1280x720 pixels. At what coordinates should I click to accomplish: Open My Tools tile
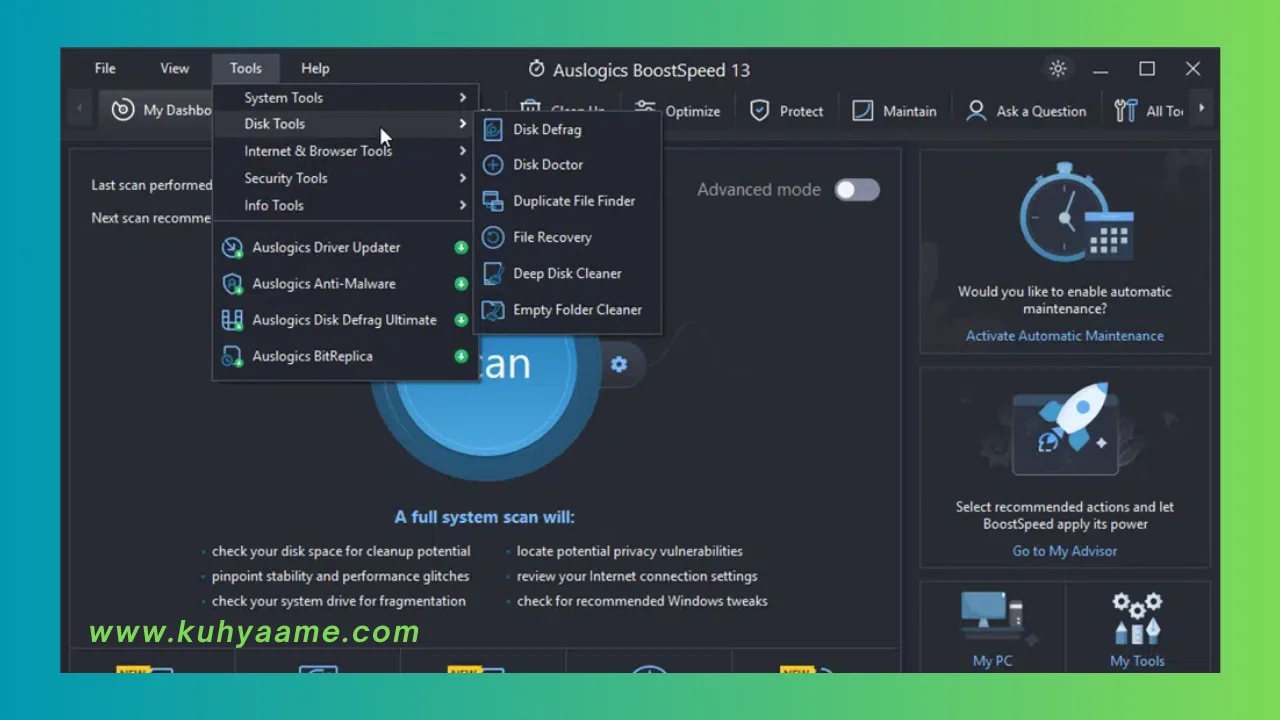pos(1138,627)
